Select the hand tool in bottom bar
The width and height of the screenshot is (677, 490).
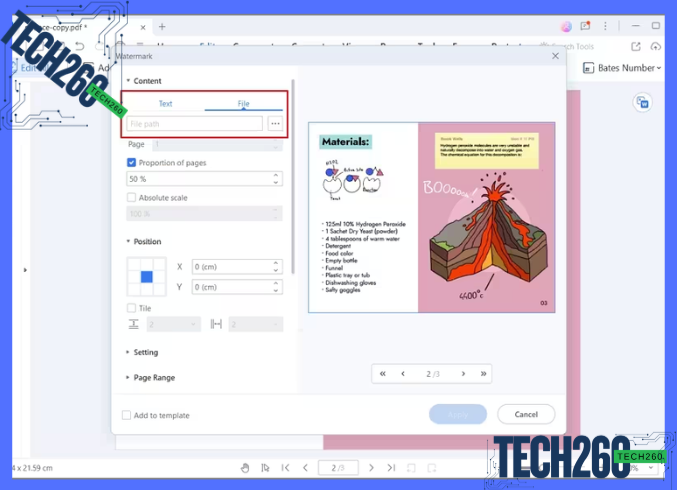tap(245, 467)
